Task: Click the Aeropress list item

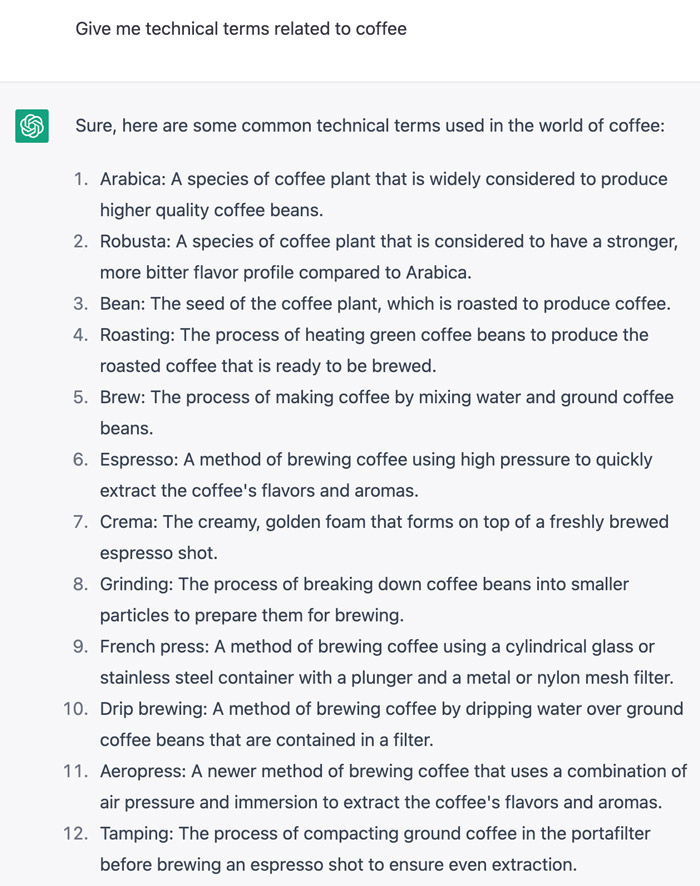Action: click(393, 787)
